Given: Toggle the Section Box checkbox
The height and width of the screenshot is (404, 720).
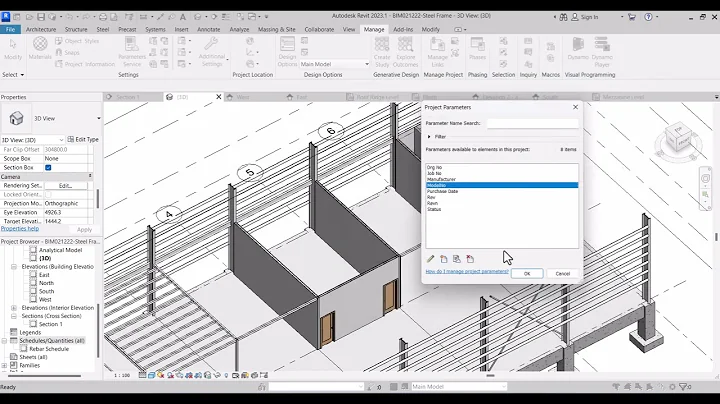Looking at the screenshot, I should [48, 168].
